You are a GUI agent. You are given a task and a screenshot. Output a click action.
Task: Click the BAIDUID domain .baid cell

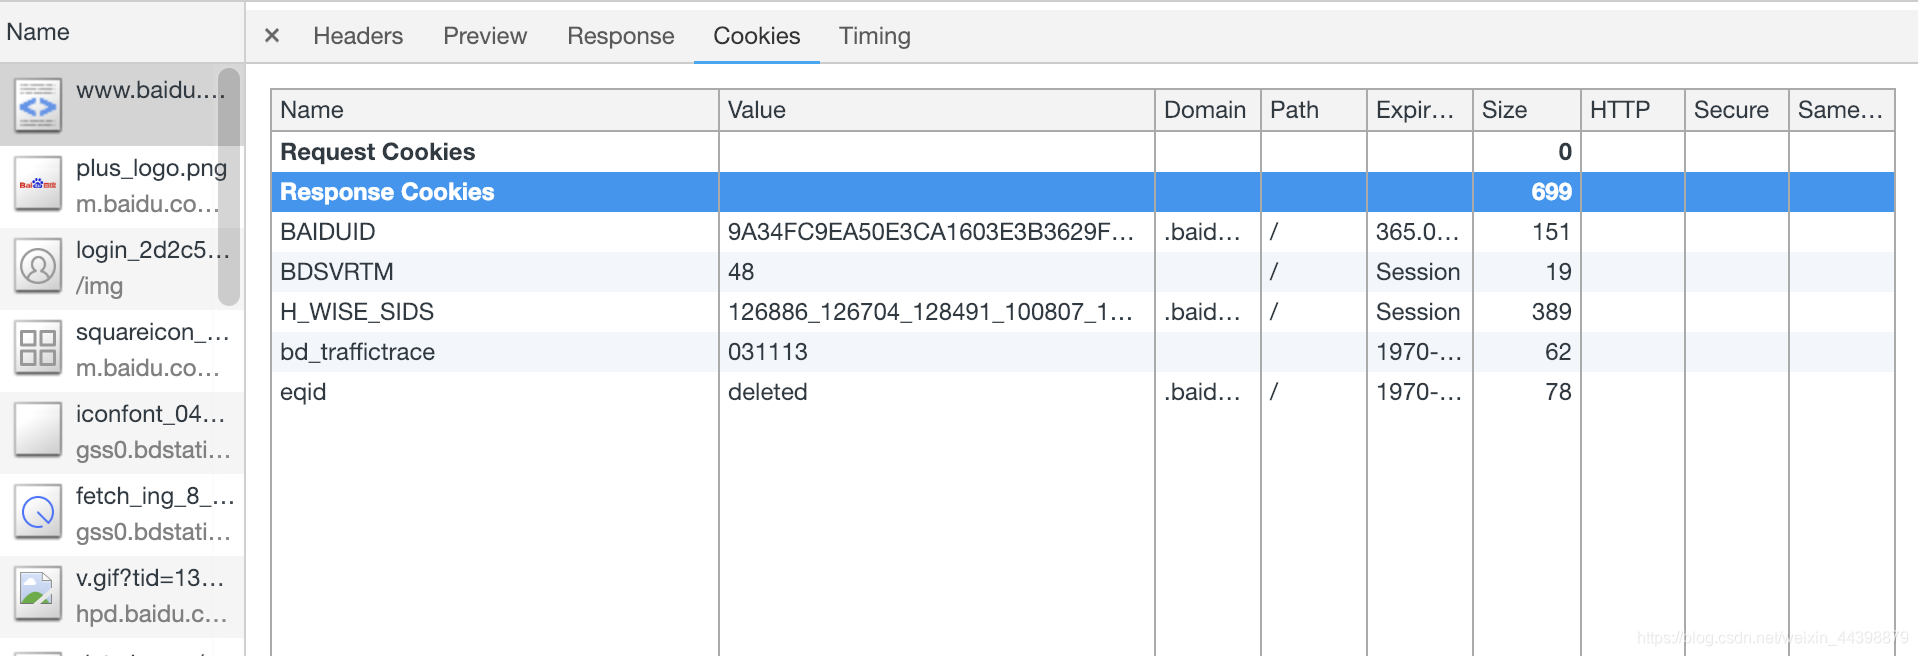click(x=1202, y=232)
